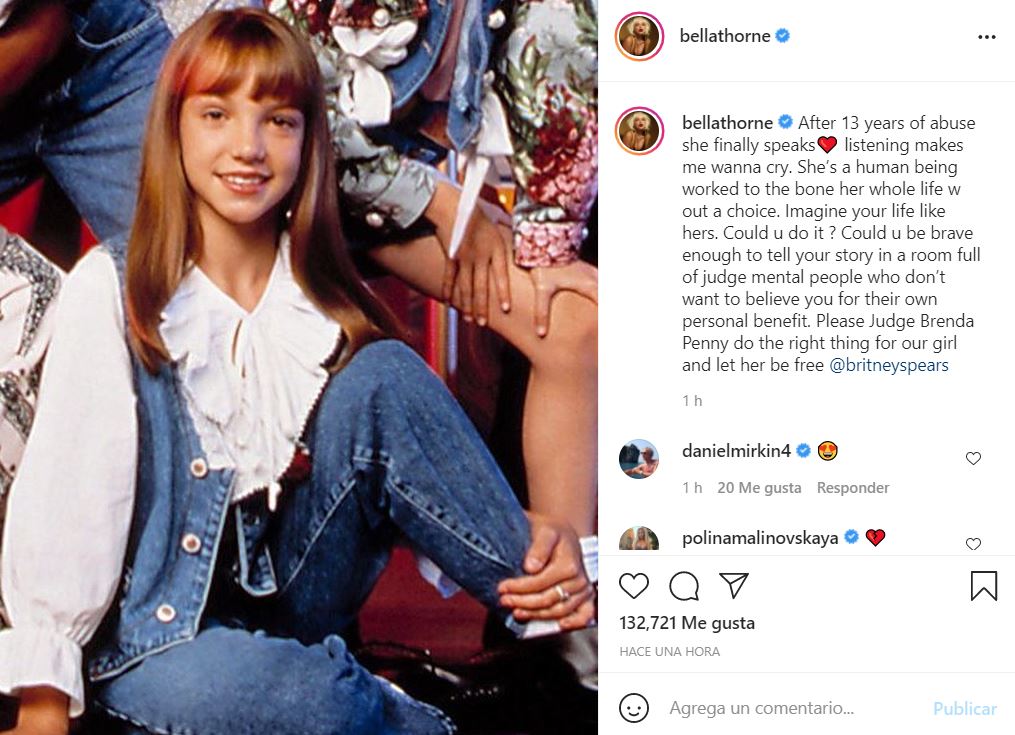This screenshot has width=1015, height=735.
Task: Like danielmirkin4's comment with the heart
Action: click(x=973, y=458)
